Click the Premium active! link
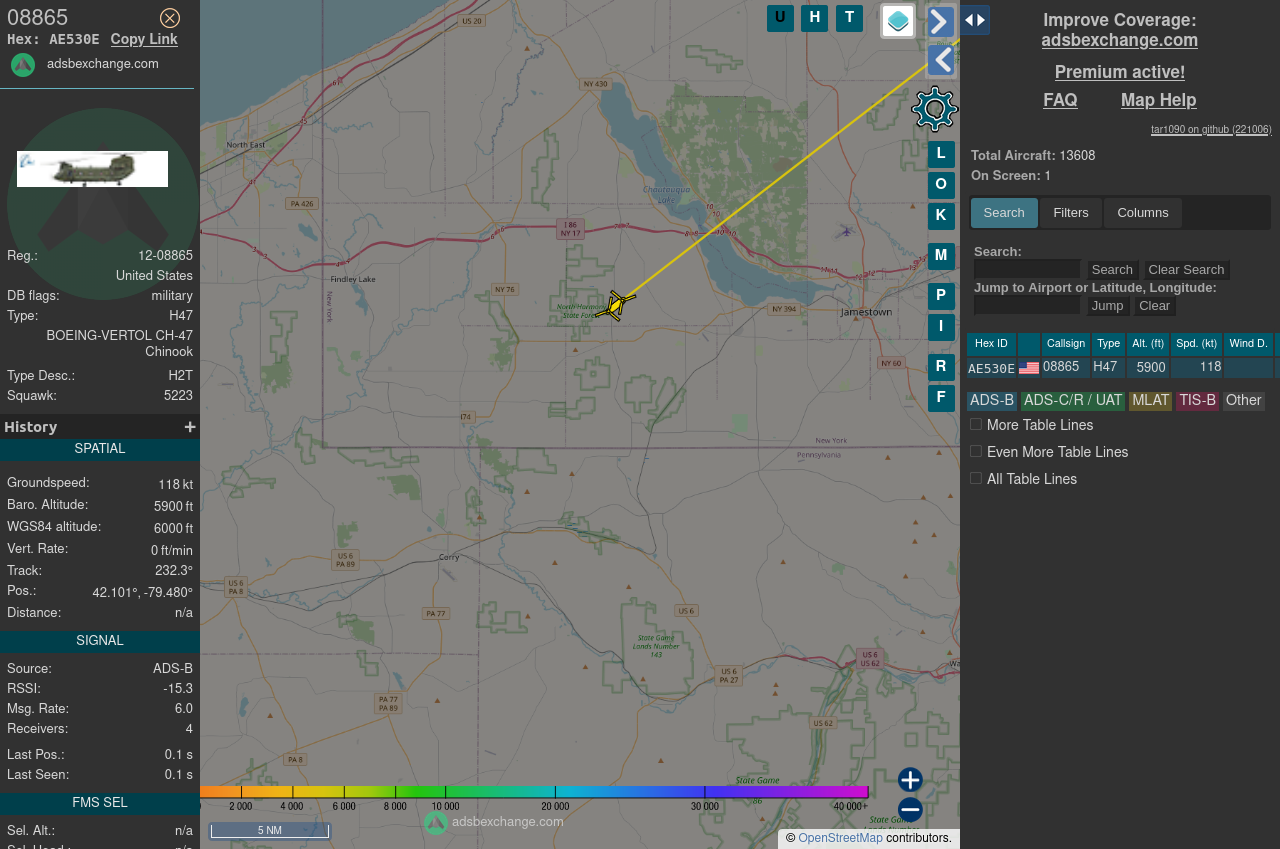 1119,72
